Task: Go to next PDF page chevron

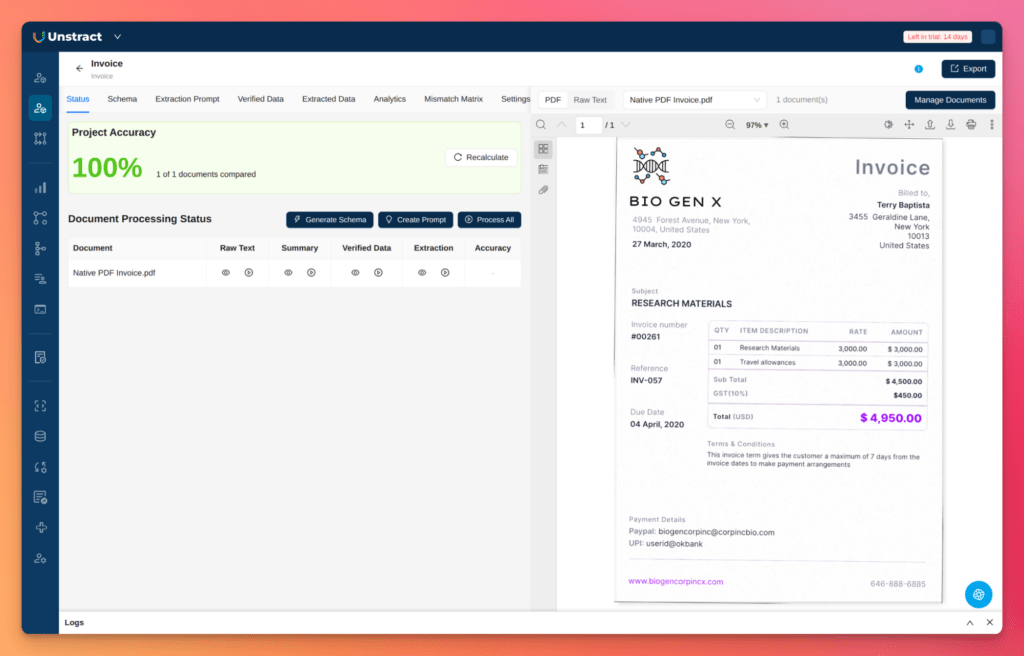Action: pos(626,125)
